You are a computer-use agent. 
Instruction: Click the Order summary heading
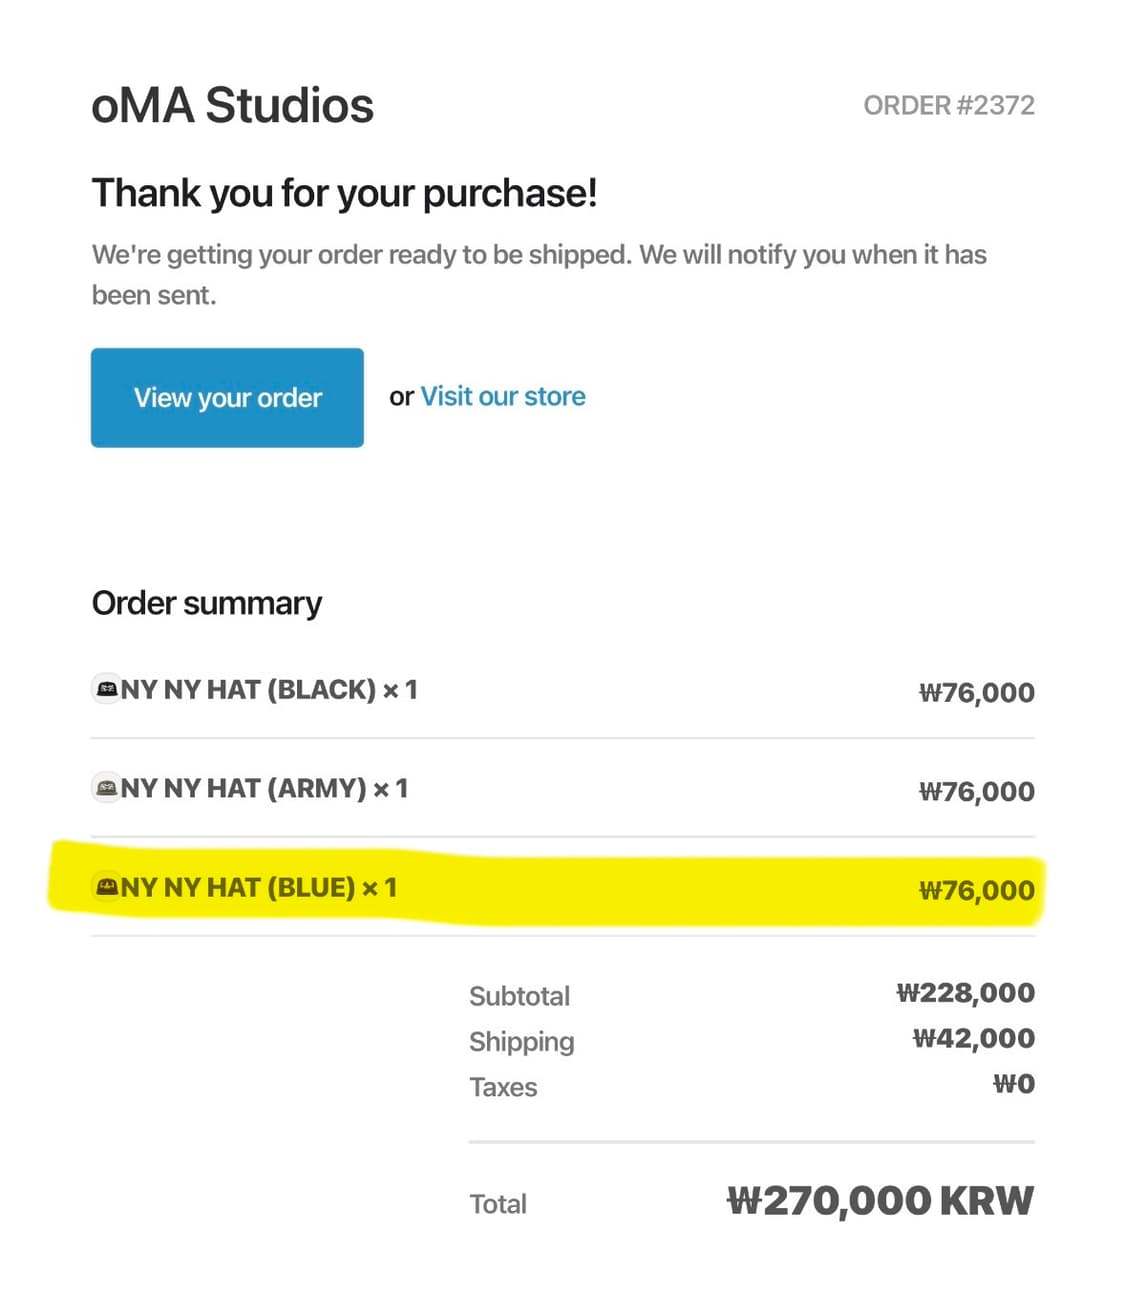pos(207,603)
